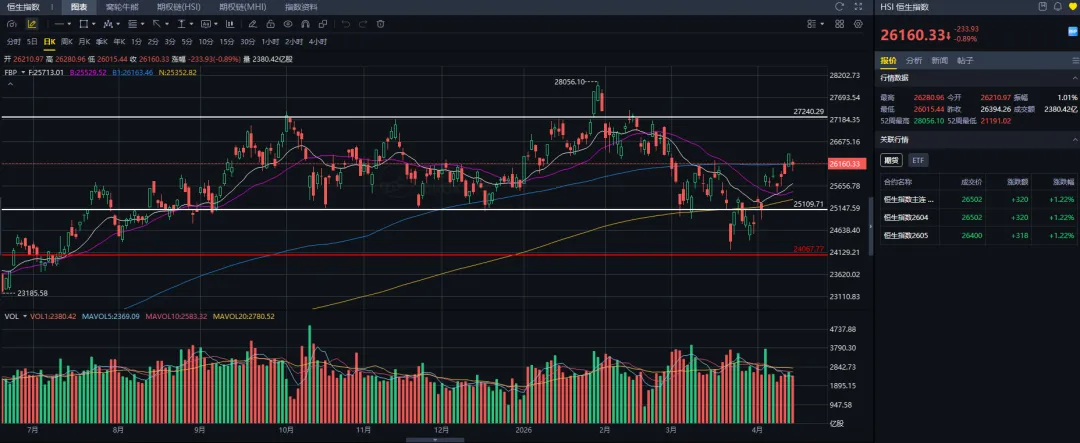Click the bottom panel collapse handle
This screenshot has height=443, width=1080.
click(x=437, y=438)
